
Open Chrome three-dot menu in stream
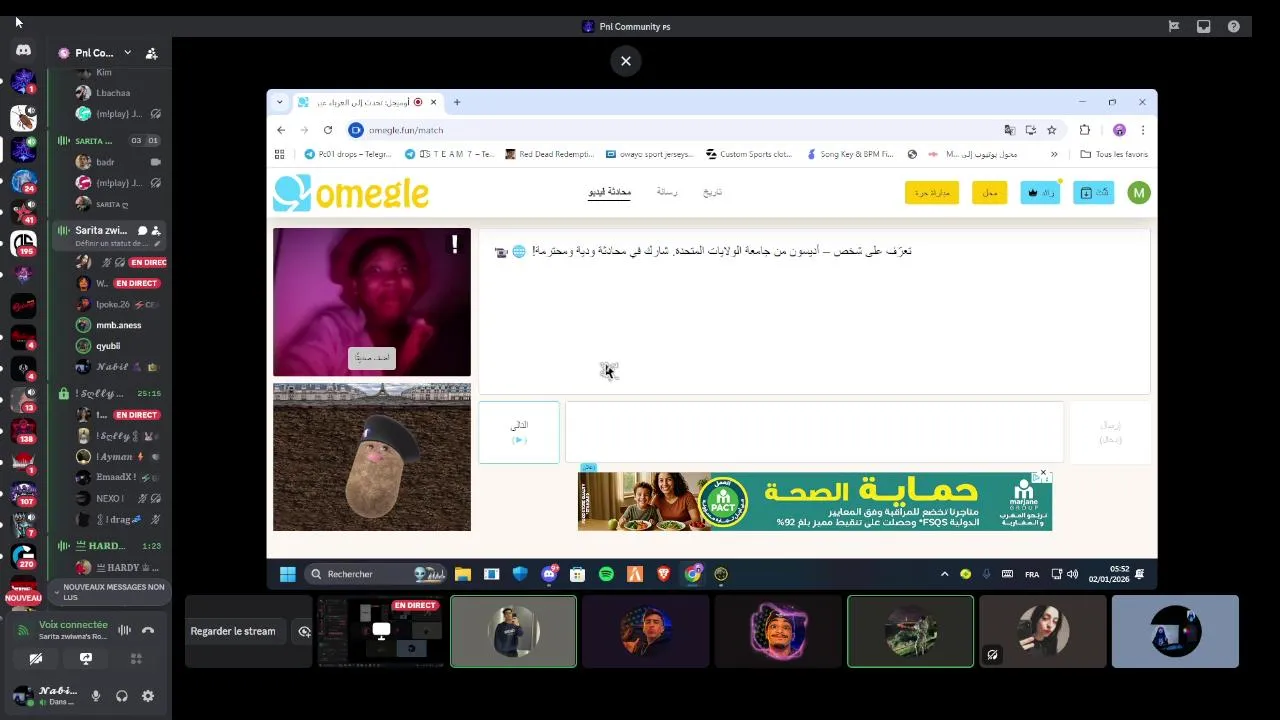pos(1142,130)
